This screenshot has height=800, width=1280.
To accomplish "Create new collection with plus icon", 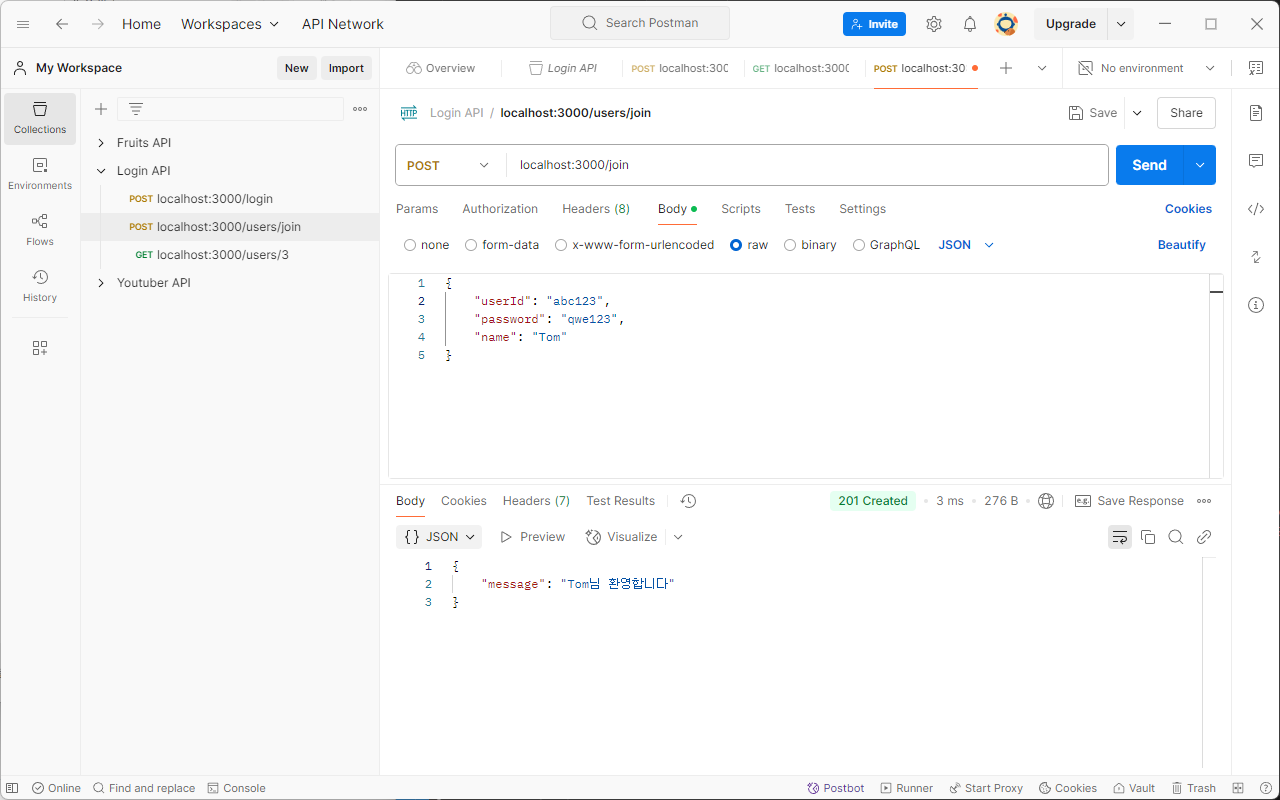I will (101, 109).
